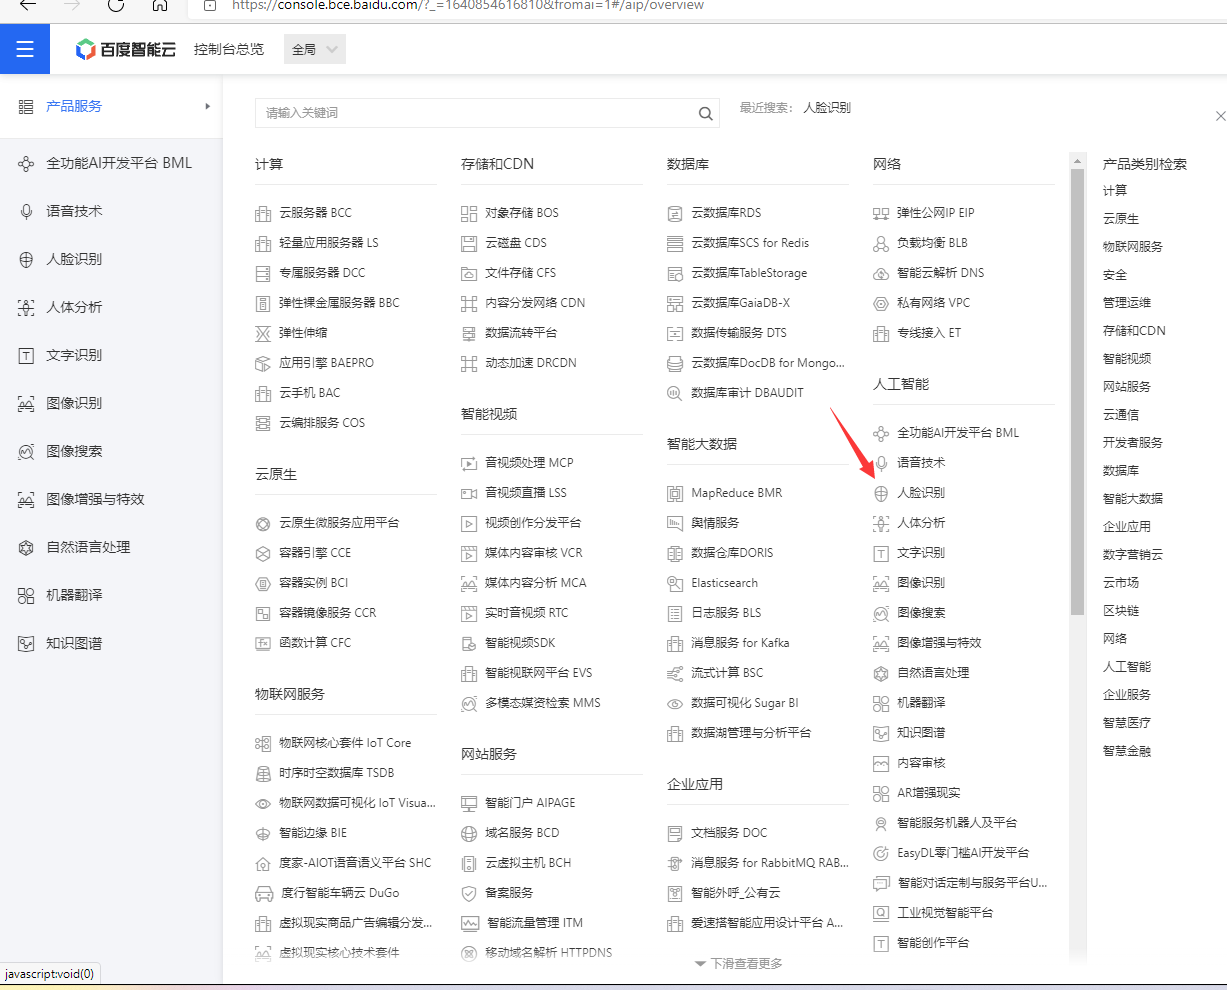
Task: Click the browser address bar URL
Action: pos(468,5)
